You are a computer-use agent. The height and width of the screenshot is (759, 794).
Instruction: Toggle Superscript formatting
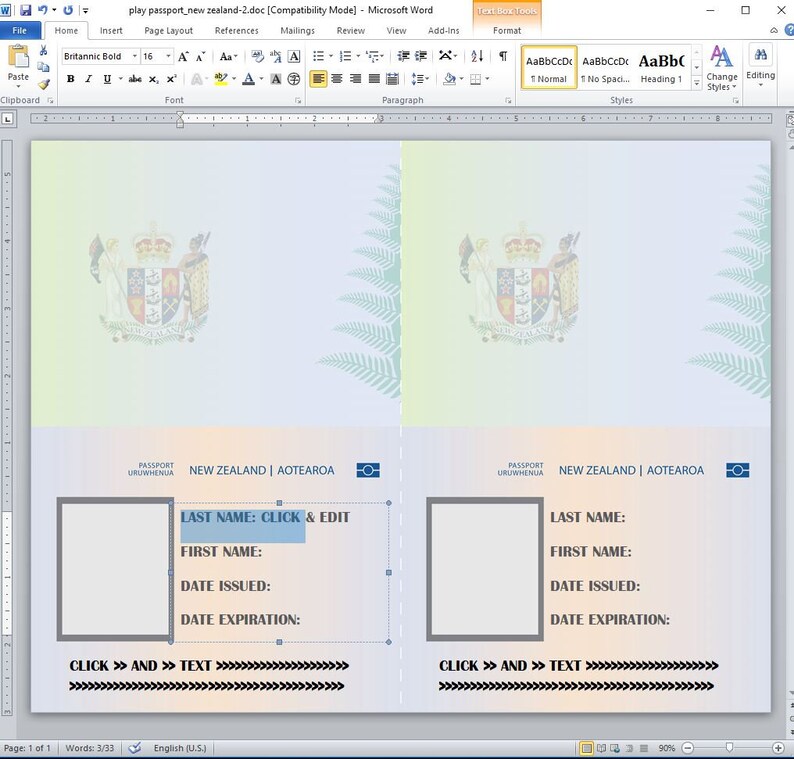click(x=172, y=79)
